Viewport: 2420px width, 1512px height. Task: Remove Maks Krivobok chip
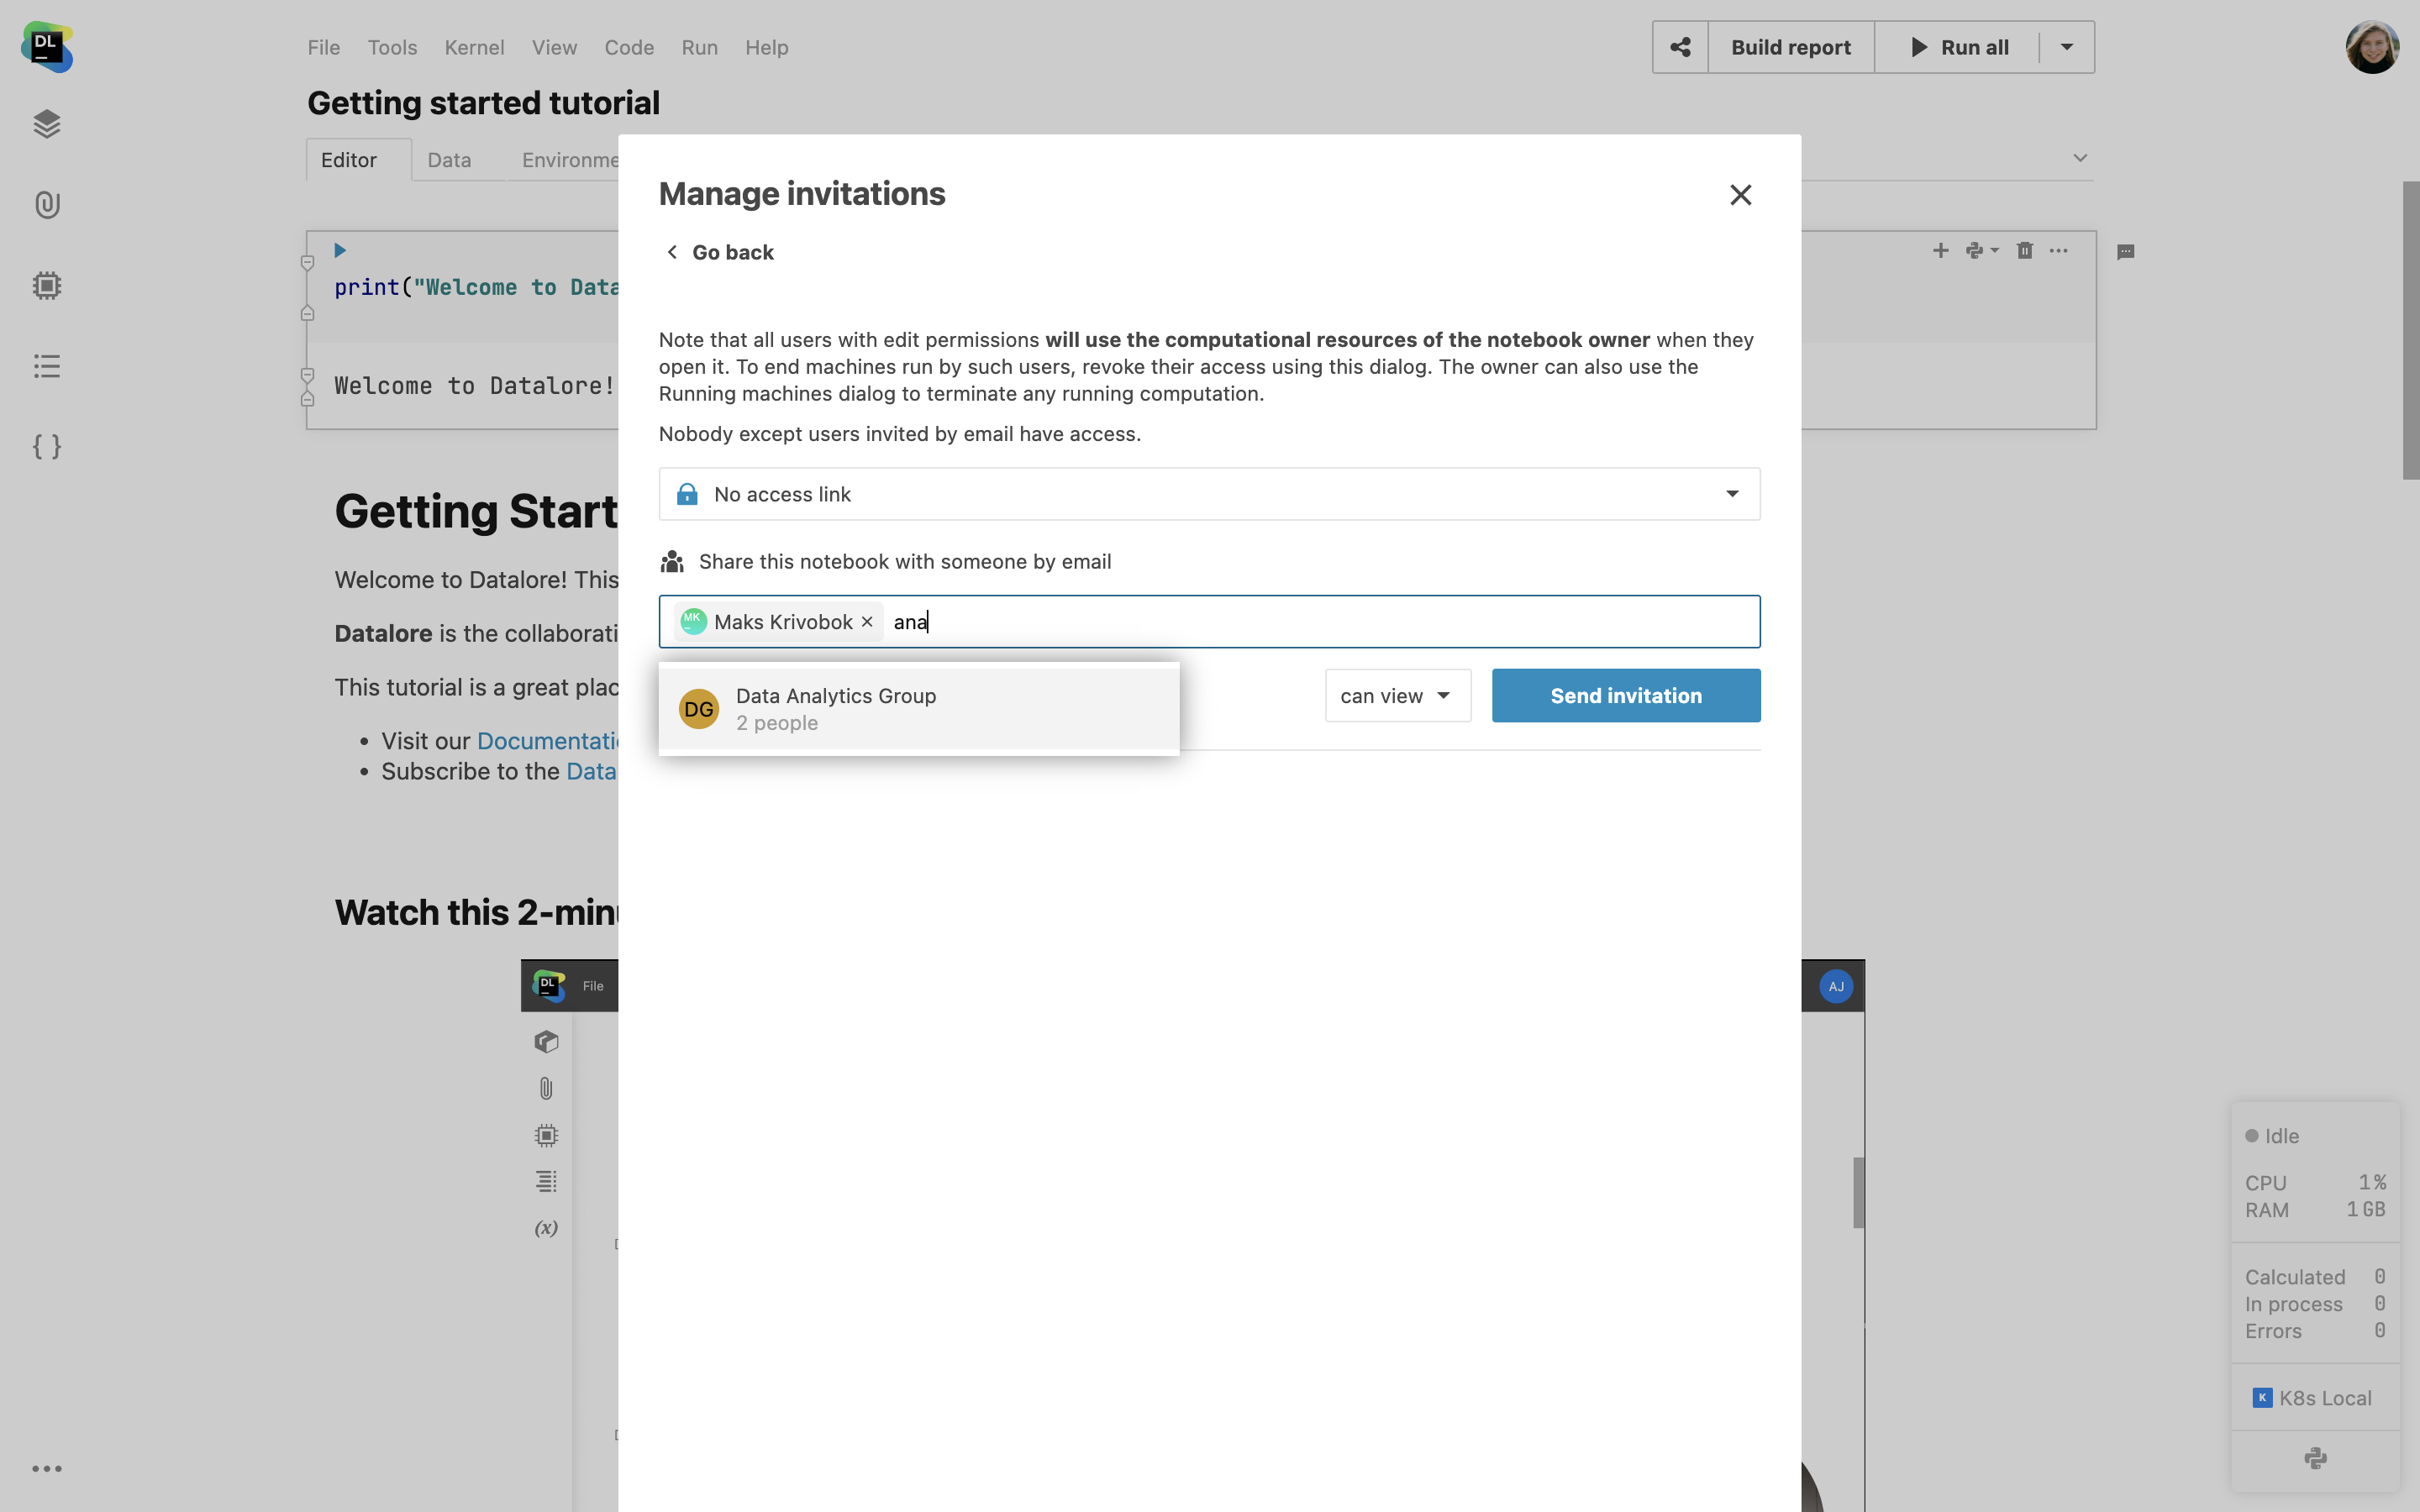[x=867, y=622]
